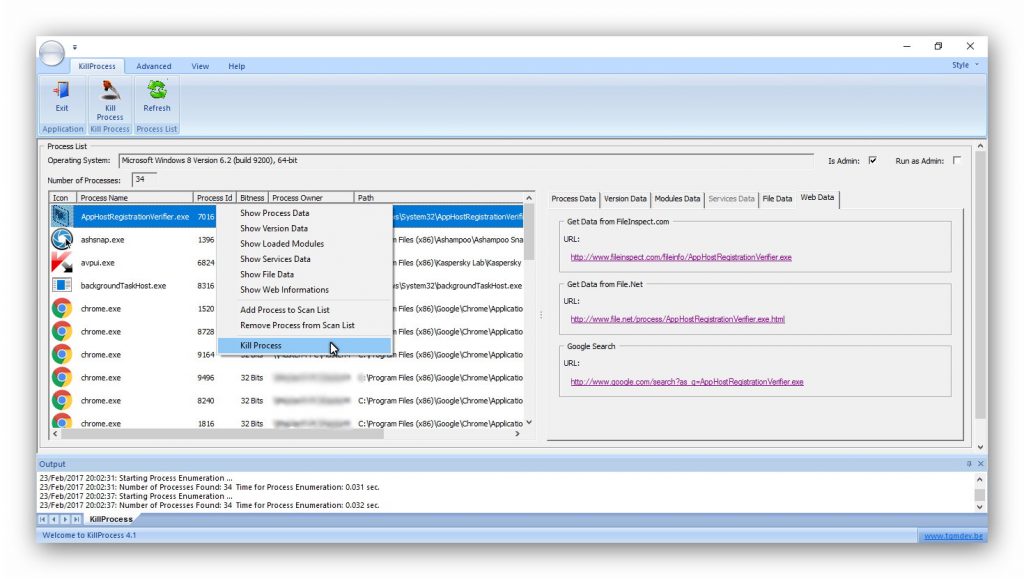1024x579 pixels.
Task: Close the Output panel
Action: tap(980, 463)
